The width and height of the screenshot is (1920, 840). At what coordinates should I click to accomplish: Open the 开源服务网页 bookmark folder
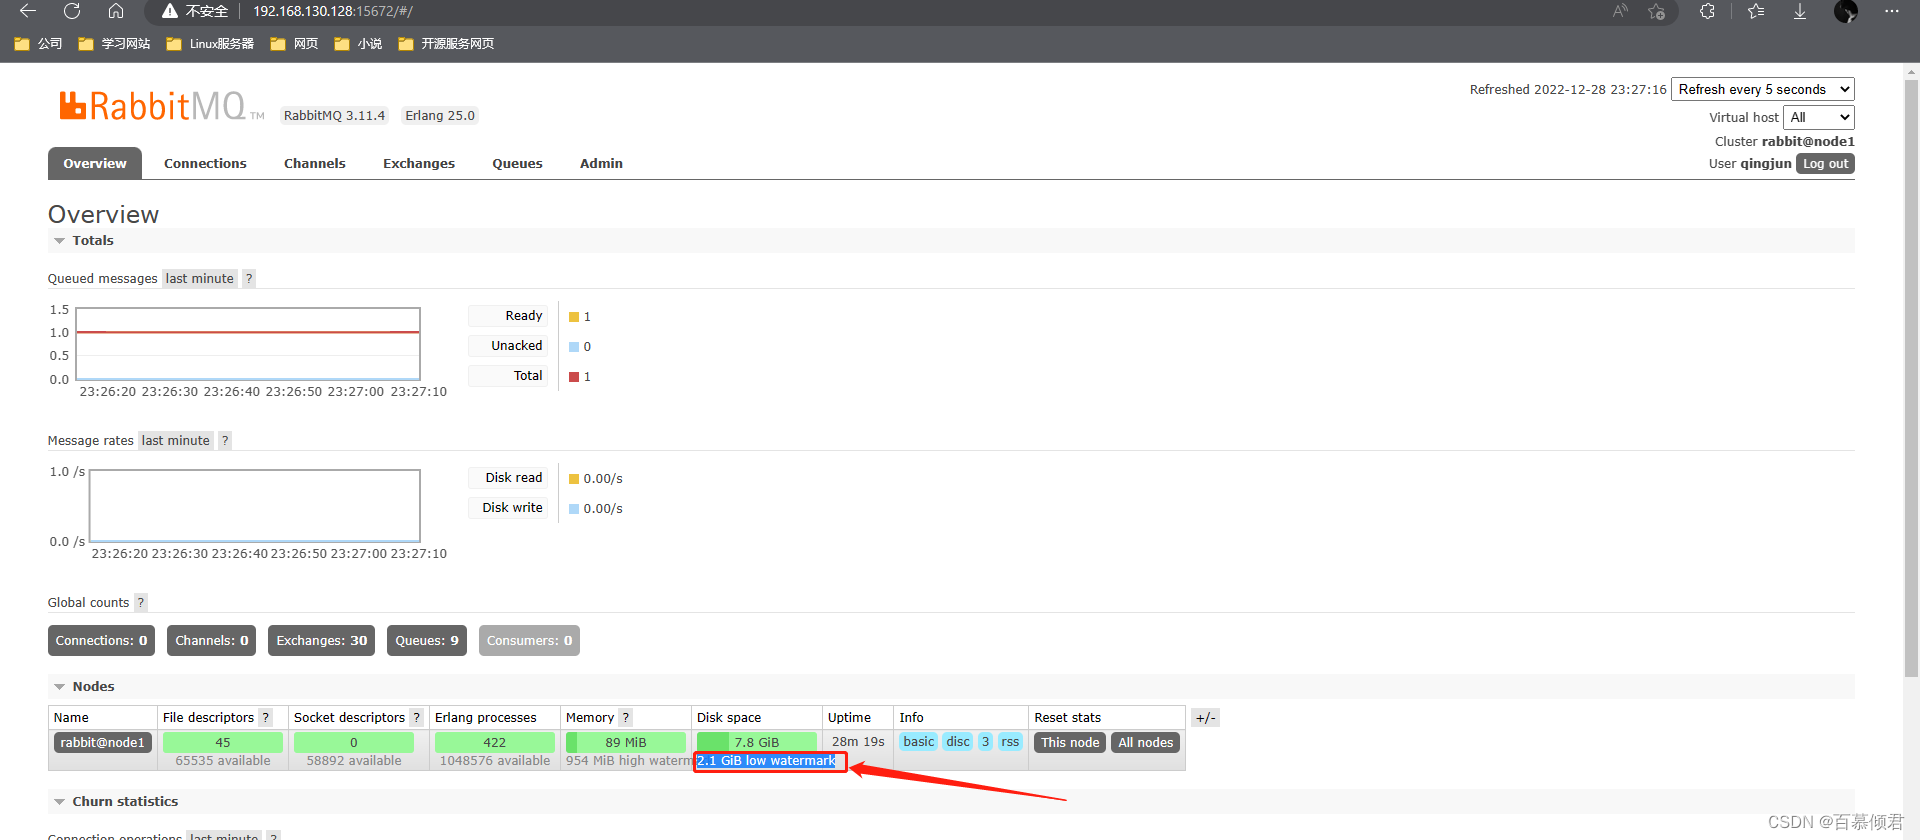(x=446, y=44)
